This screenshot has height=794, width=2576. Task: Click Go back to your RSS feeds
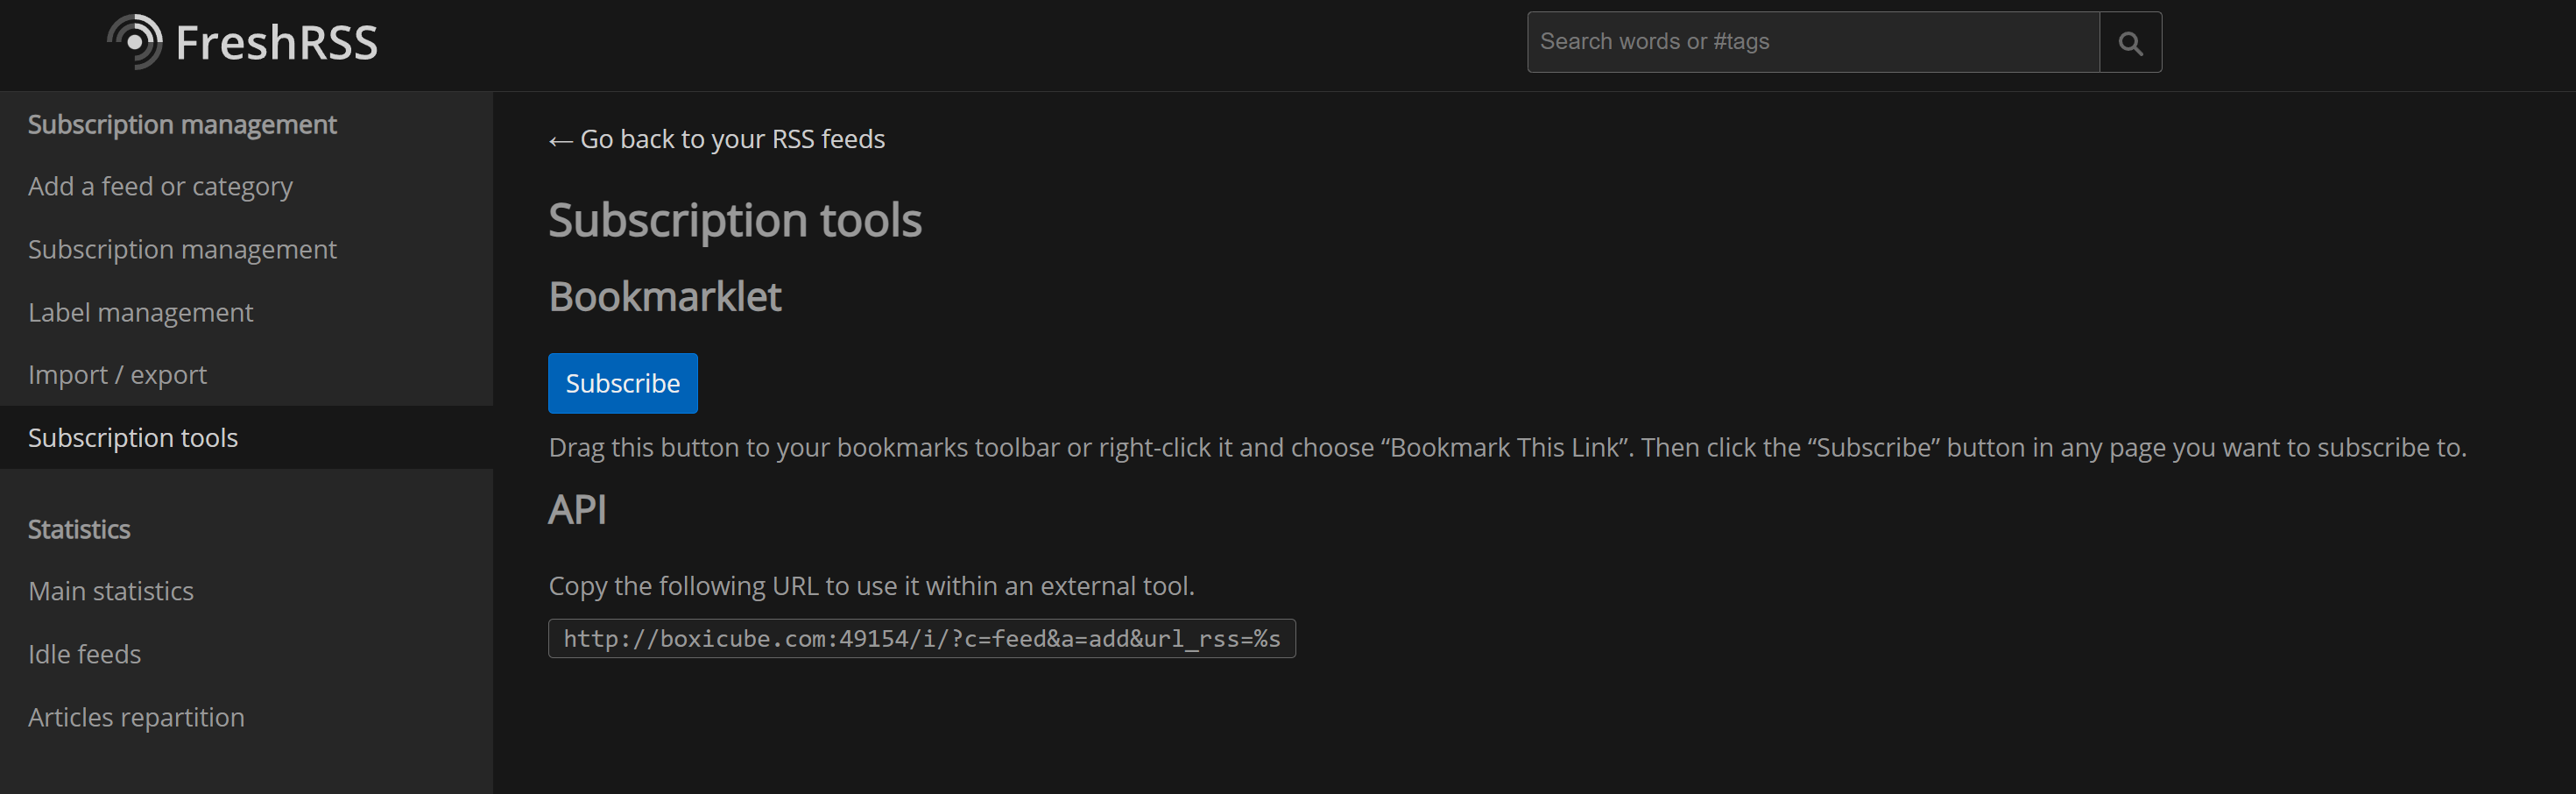716,139
